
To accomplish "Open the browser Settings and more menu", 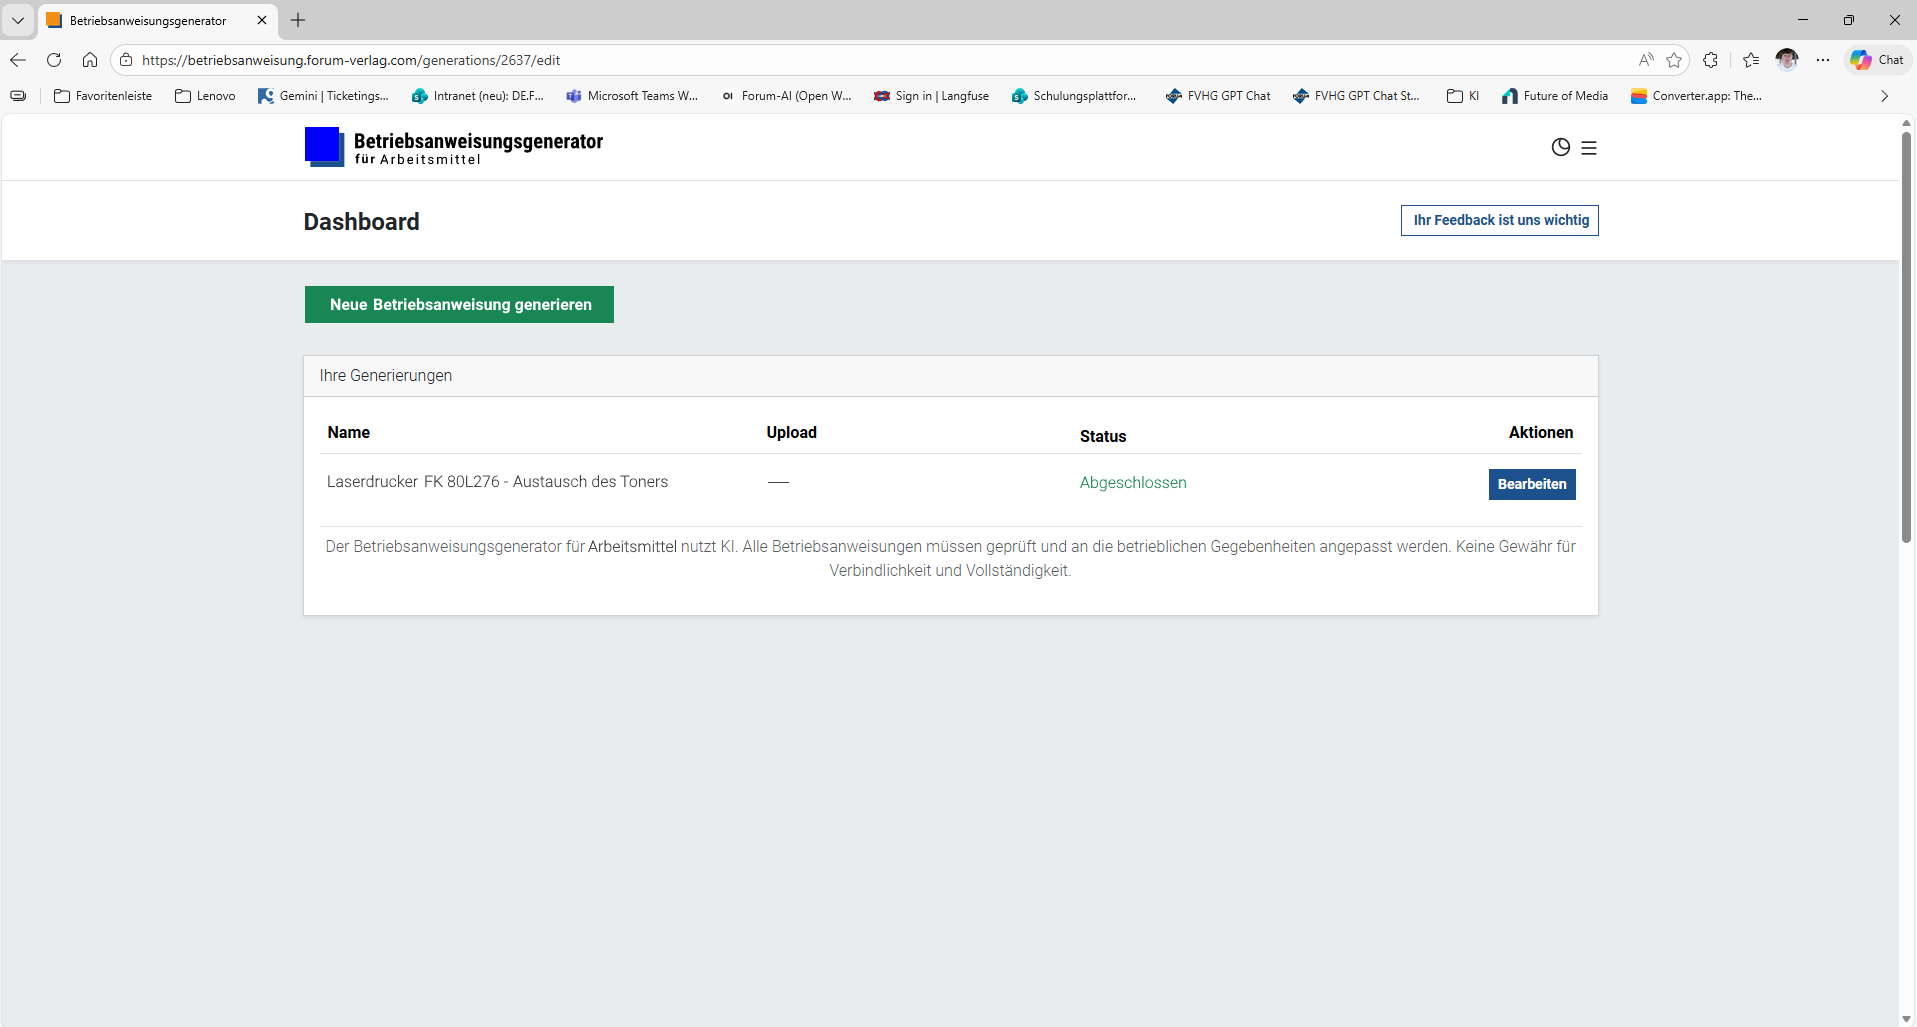I will point(1823,60).
